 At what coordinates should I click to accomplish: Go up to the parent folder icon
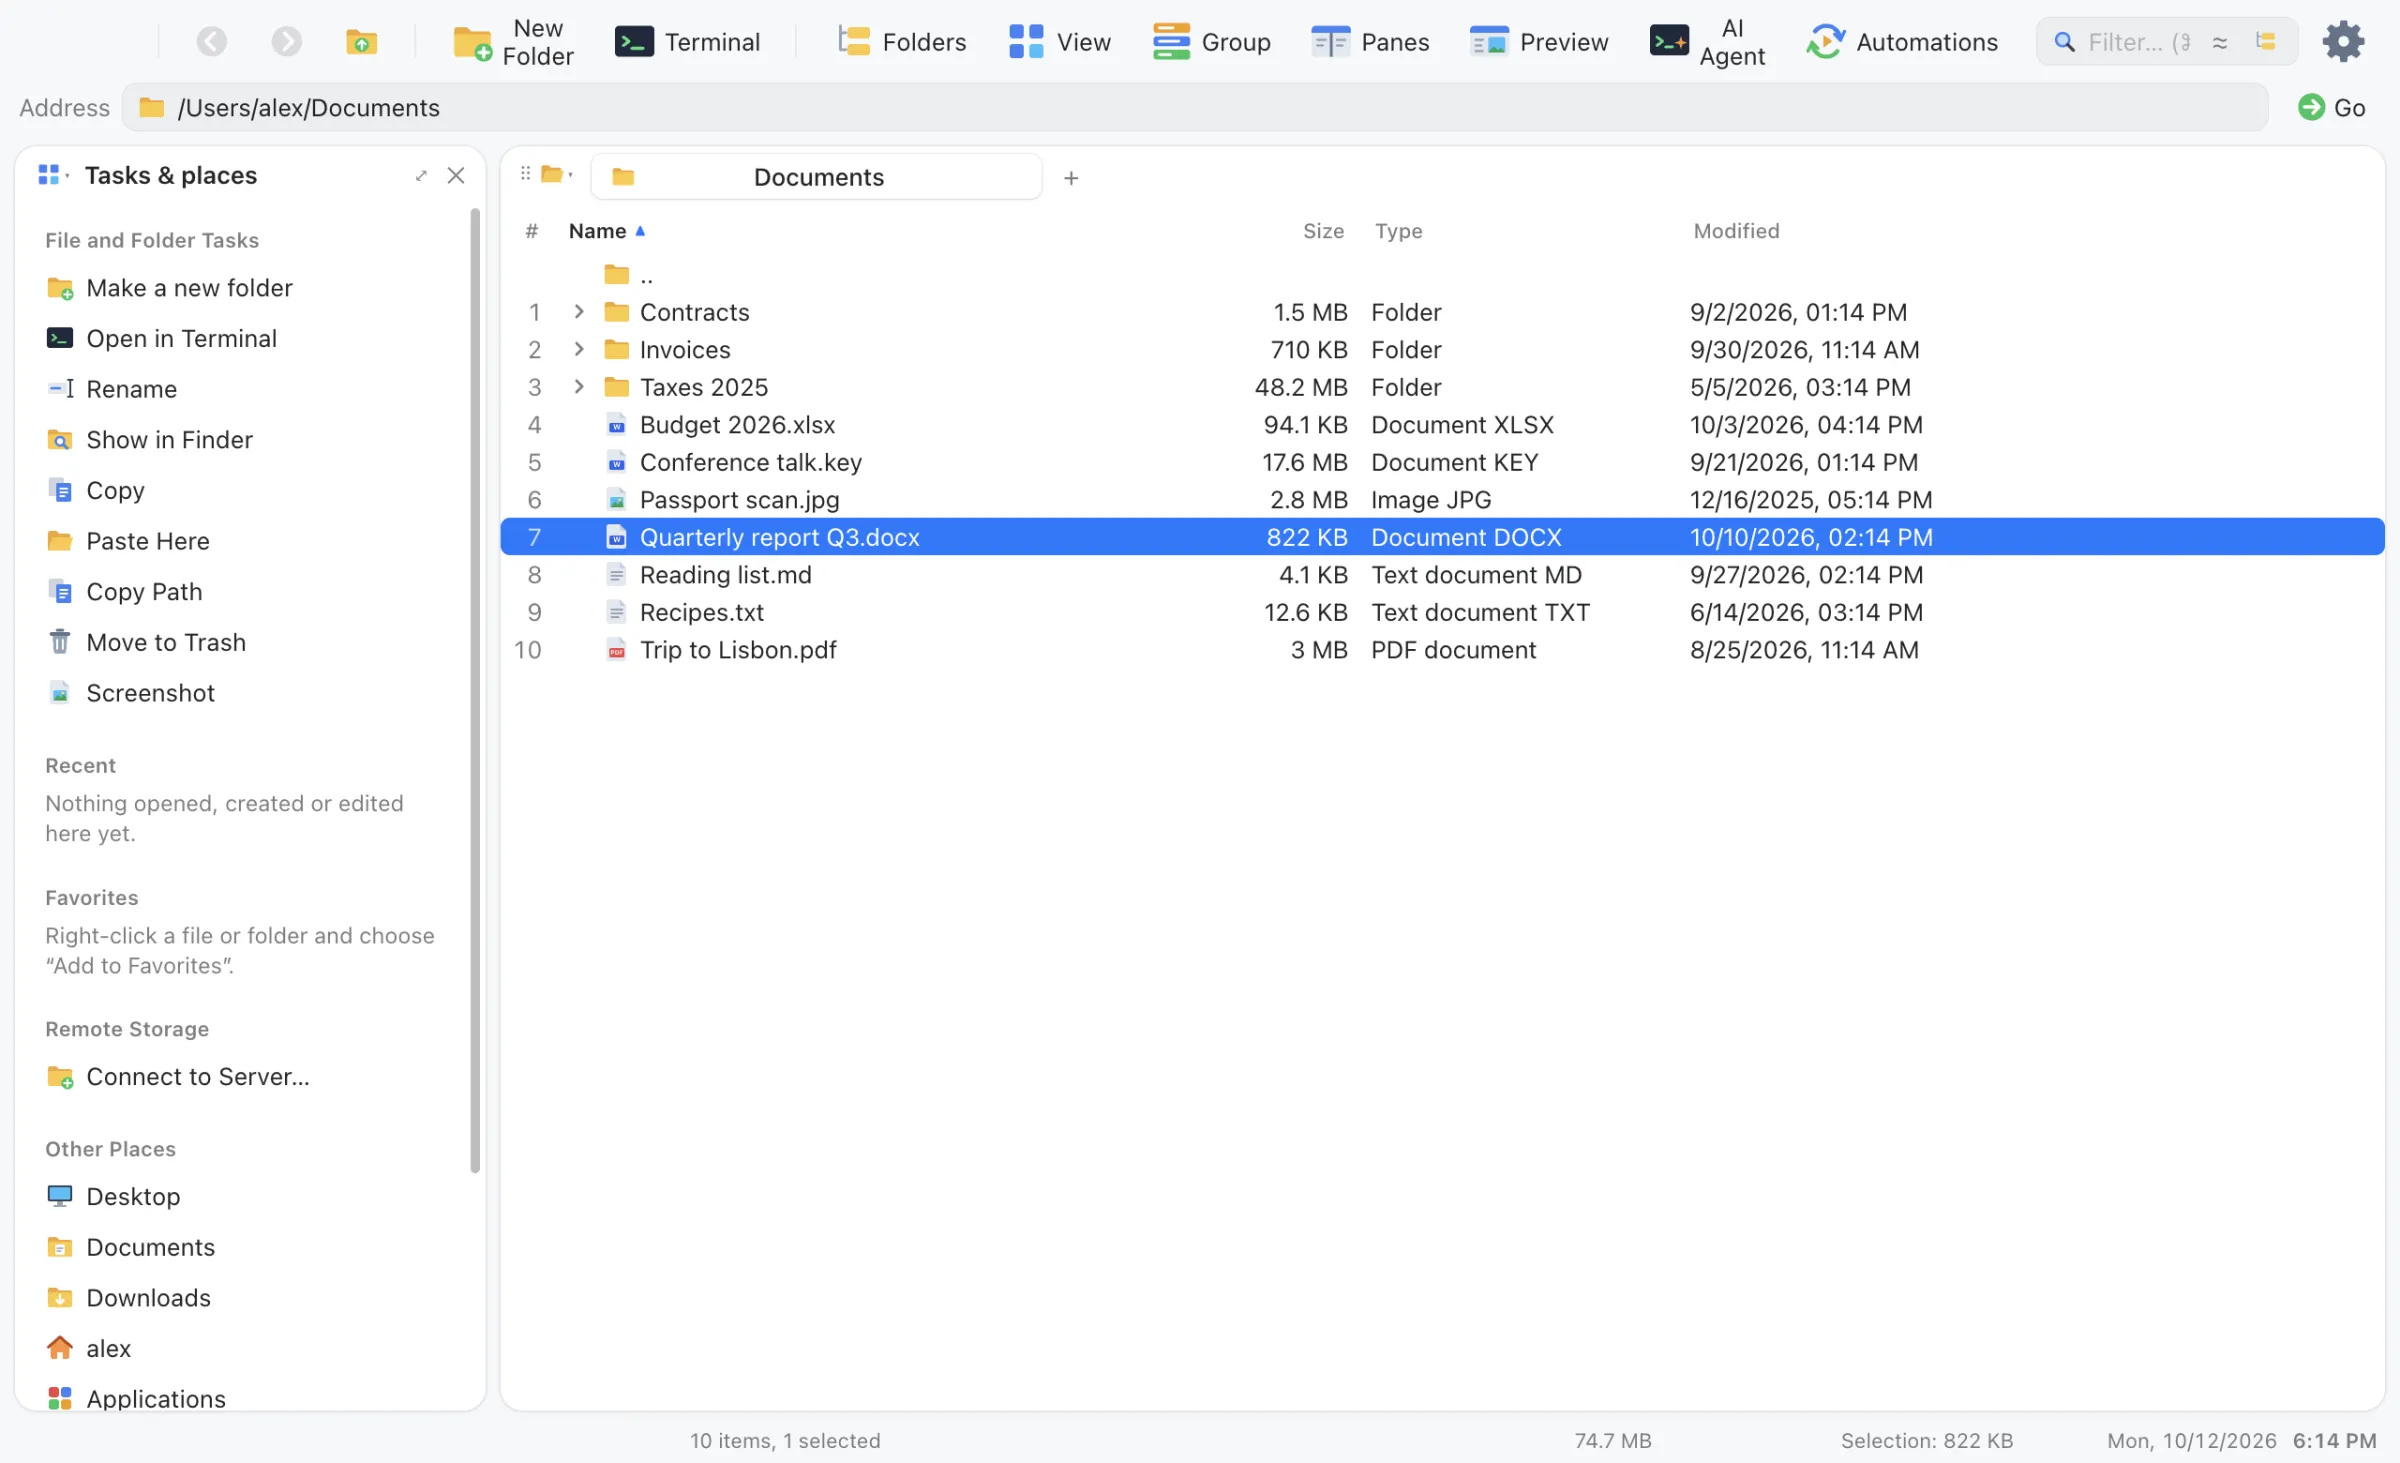[x=361, y=41]
